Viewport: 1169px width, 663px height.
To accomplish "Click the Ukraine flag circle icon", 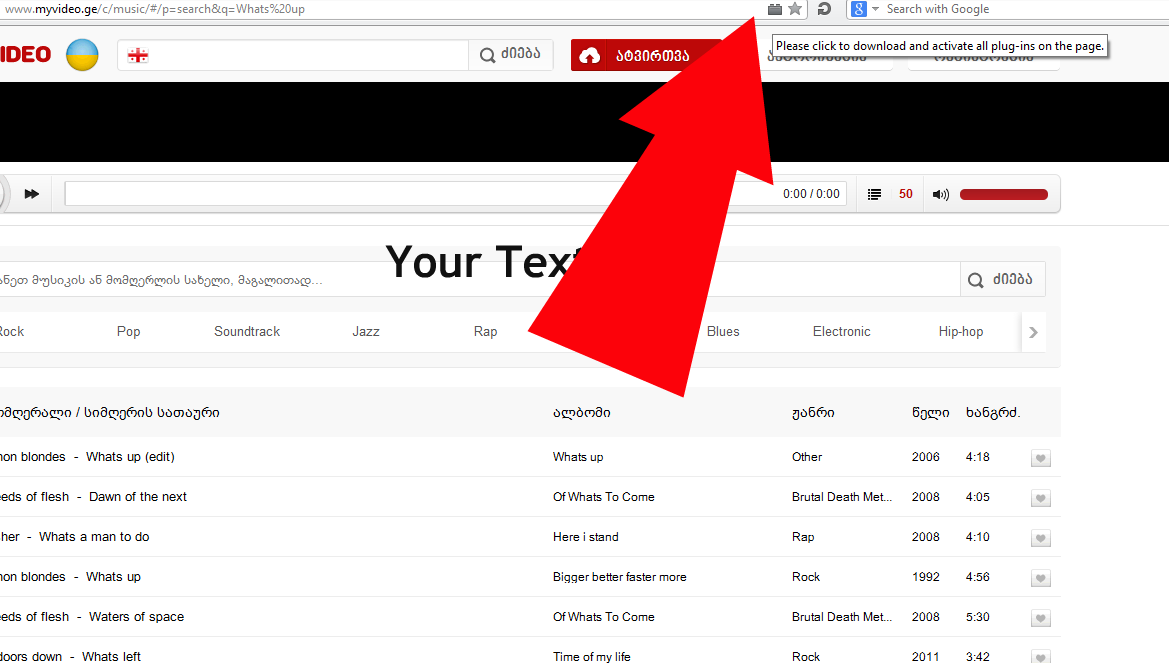I will click(82, 55).
